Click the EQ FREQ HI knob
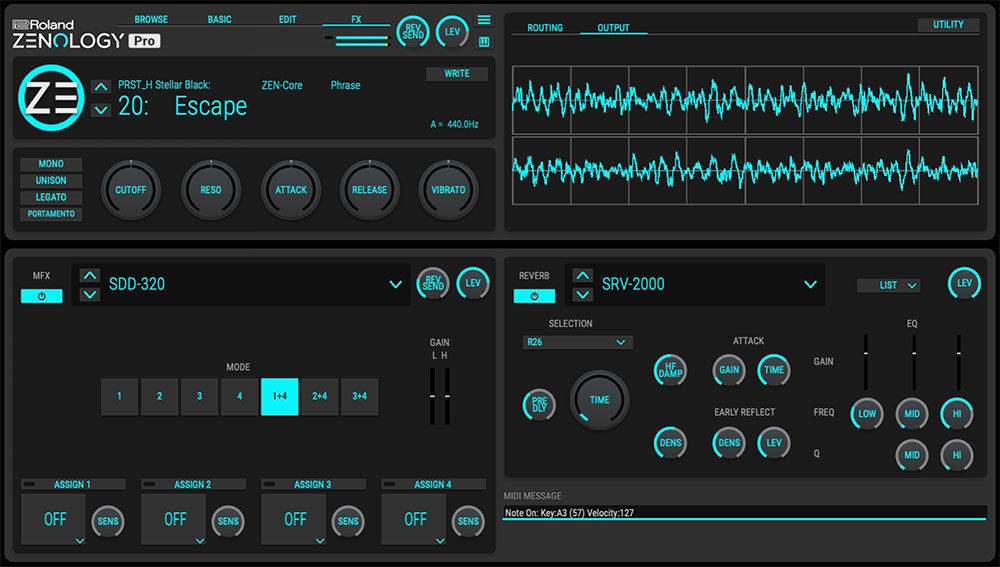The height and width of the screenshot is (567, 1000). [x=957, y=414]
